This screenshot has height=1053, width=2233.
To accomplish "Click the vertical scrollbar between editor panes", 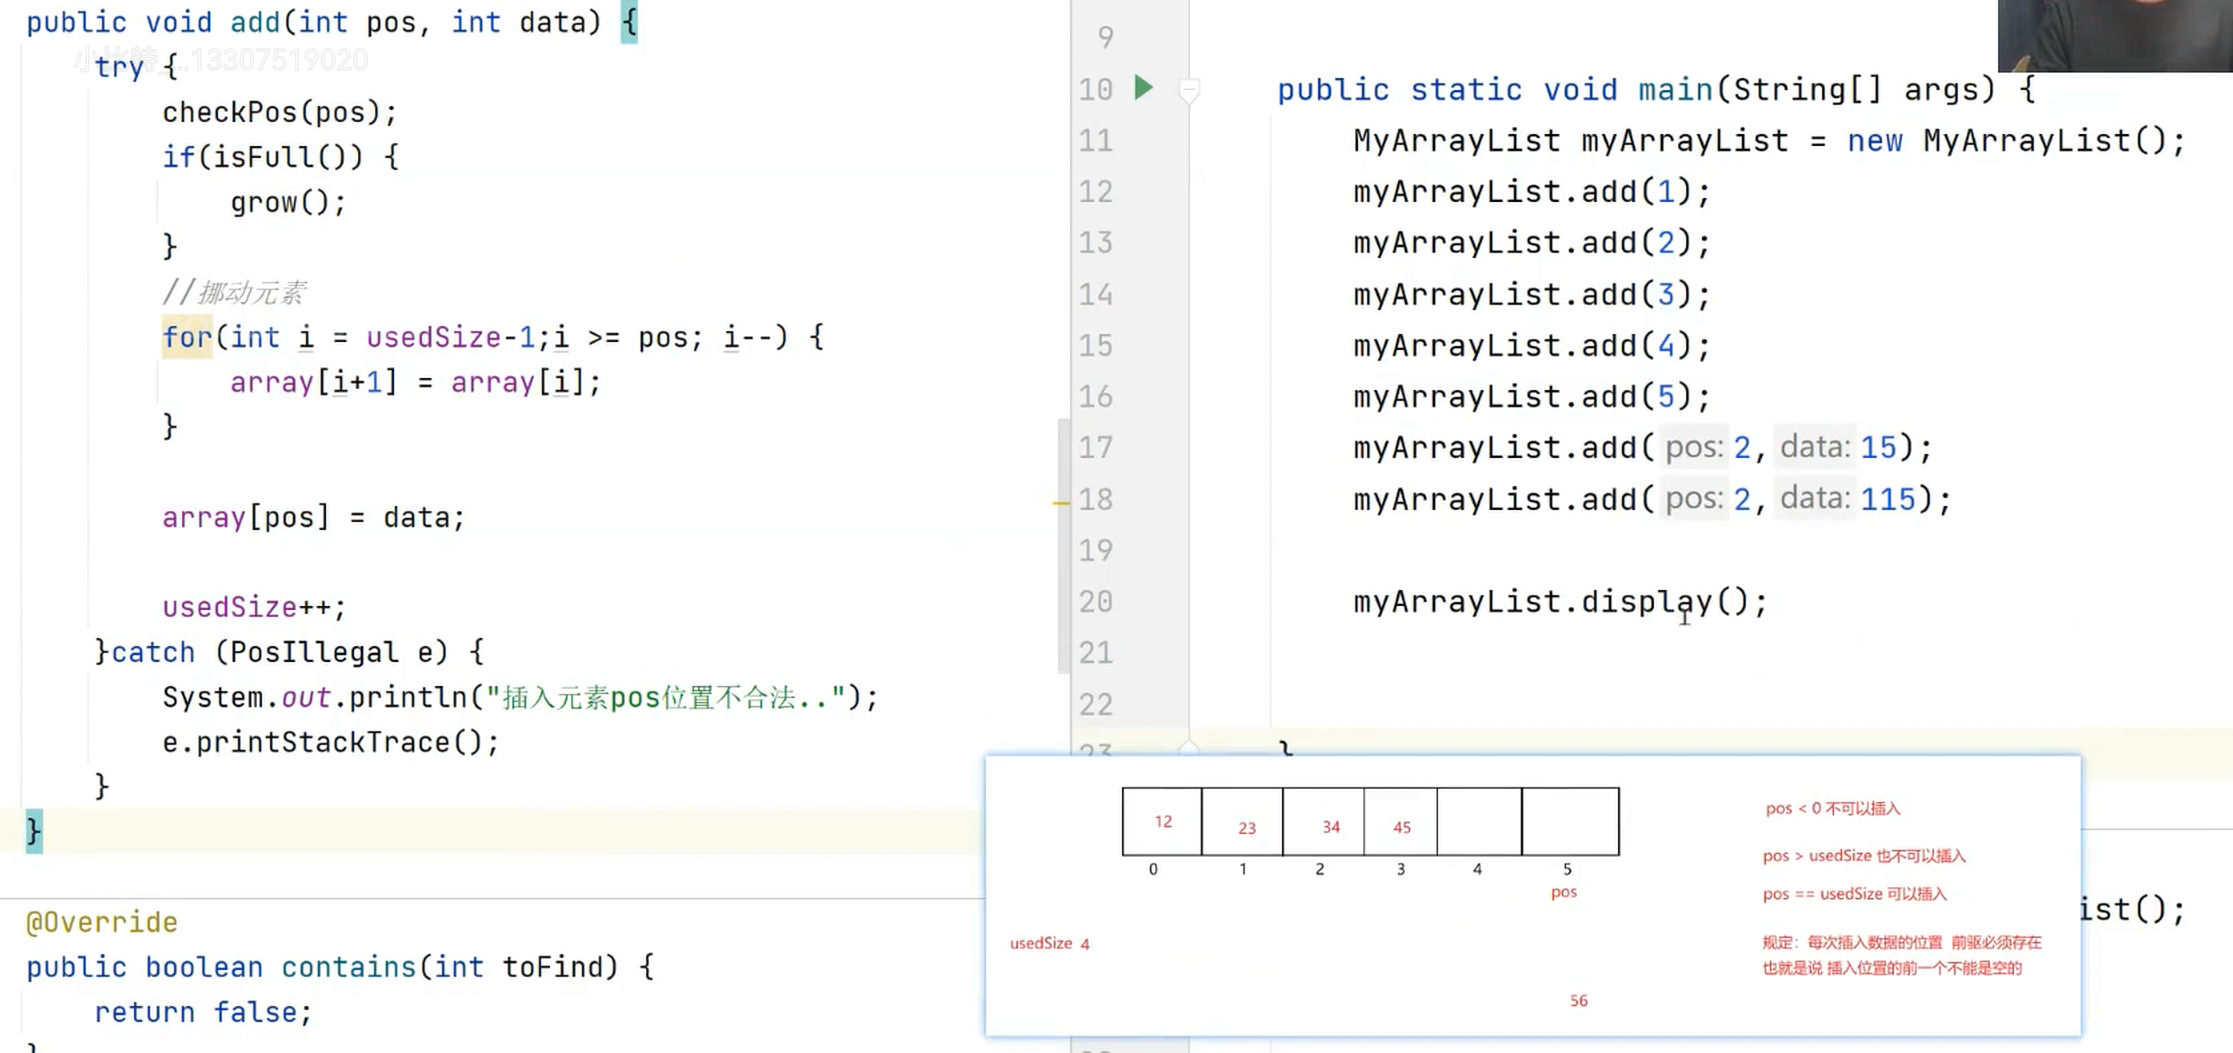I will pyautogui.click(x=1063, y=545).
